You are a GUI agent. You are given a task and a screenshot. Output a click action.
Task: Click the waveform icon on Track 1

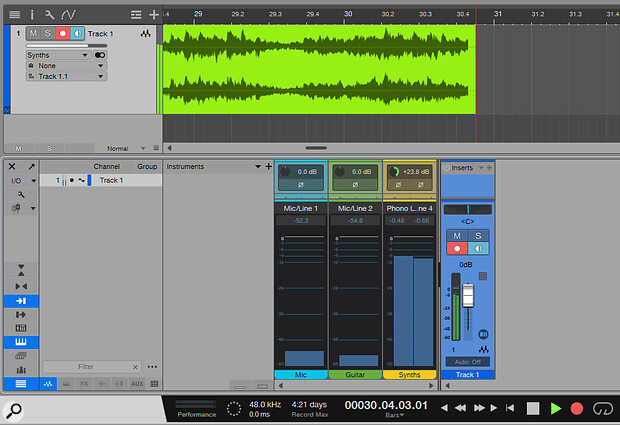pyautogui.click(x=146, y=34)
